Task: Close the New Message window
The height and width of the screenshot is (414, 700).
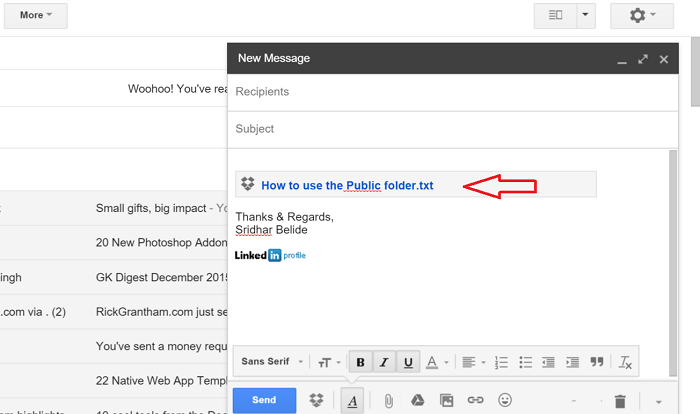Action: click(664, 59)
